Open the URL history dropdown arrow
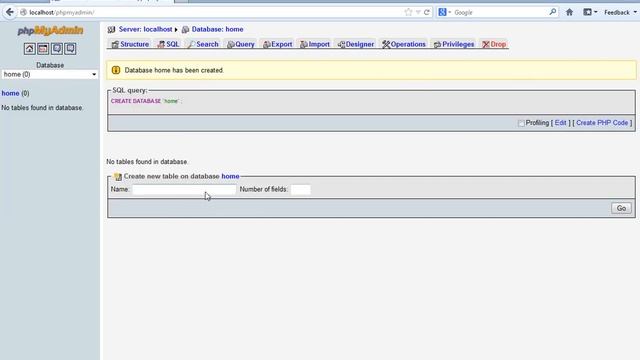Screen dimensions: 640x360 click(418, 12)
